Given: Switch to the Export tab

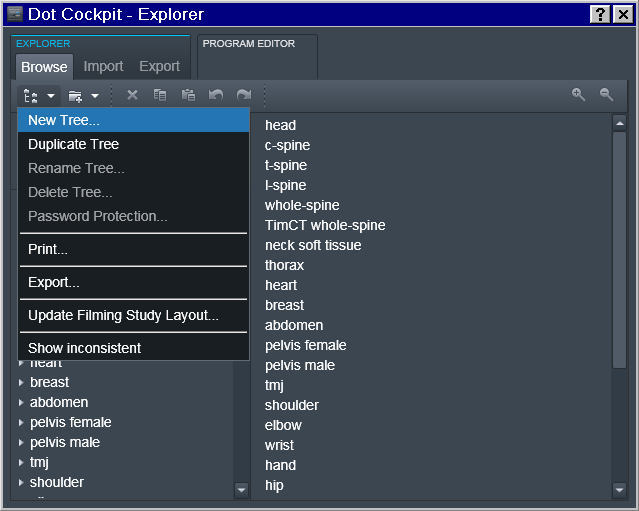Looking at the screenshot, I should (x=159, y=66).
